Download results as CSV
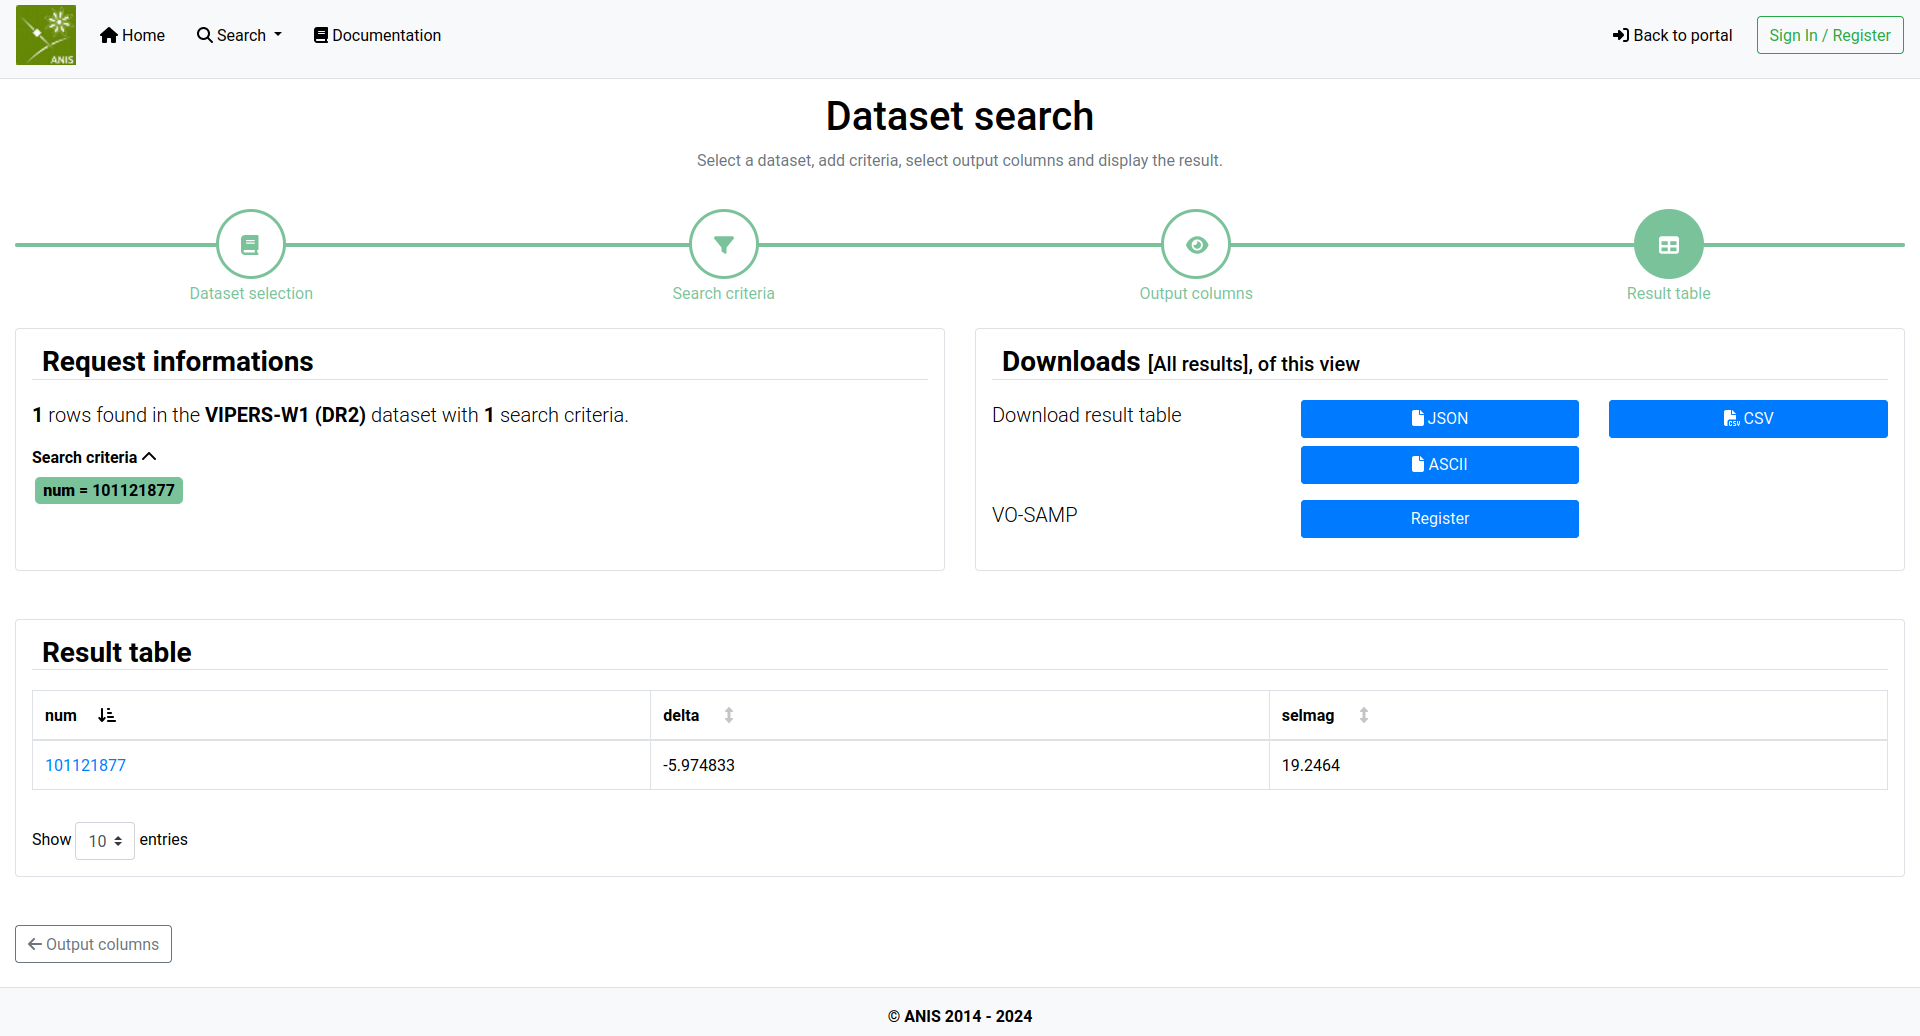Screen dimensions: 1920x1036 [1748, 419]
